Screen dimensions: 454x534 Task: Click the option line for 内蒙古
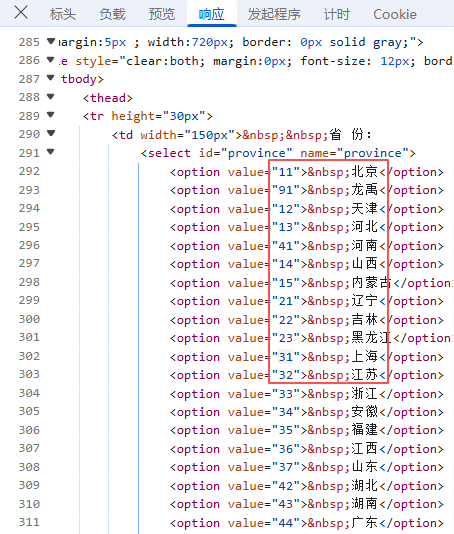pos(312,283)
